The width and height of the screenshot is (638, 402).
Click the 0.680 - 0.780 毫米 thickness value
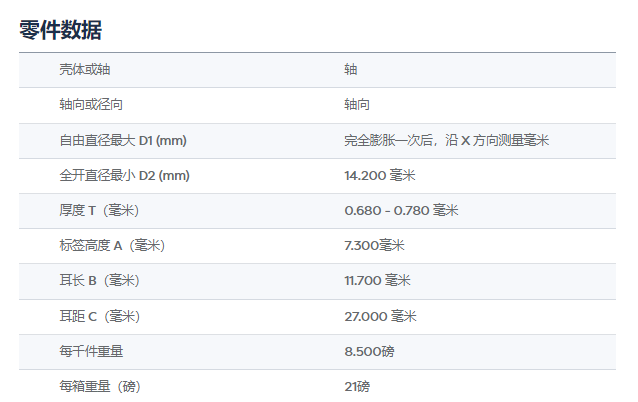tap(400, 210)
